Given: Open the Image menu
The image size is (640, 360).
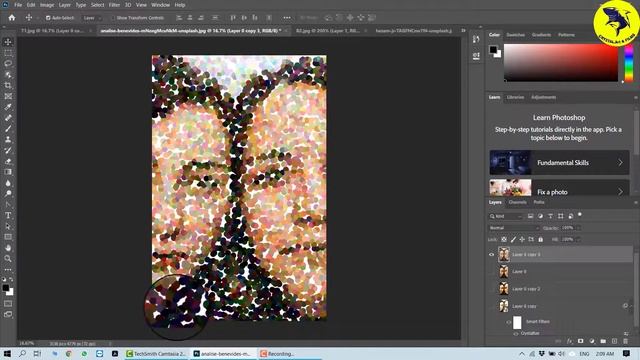Looking at the screenshot, I should click(47, 5).
